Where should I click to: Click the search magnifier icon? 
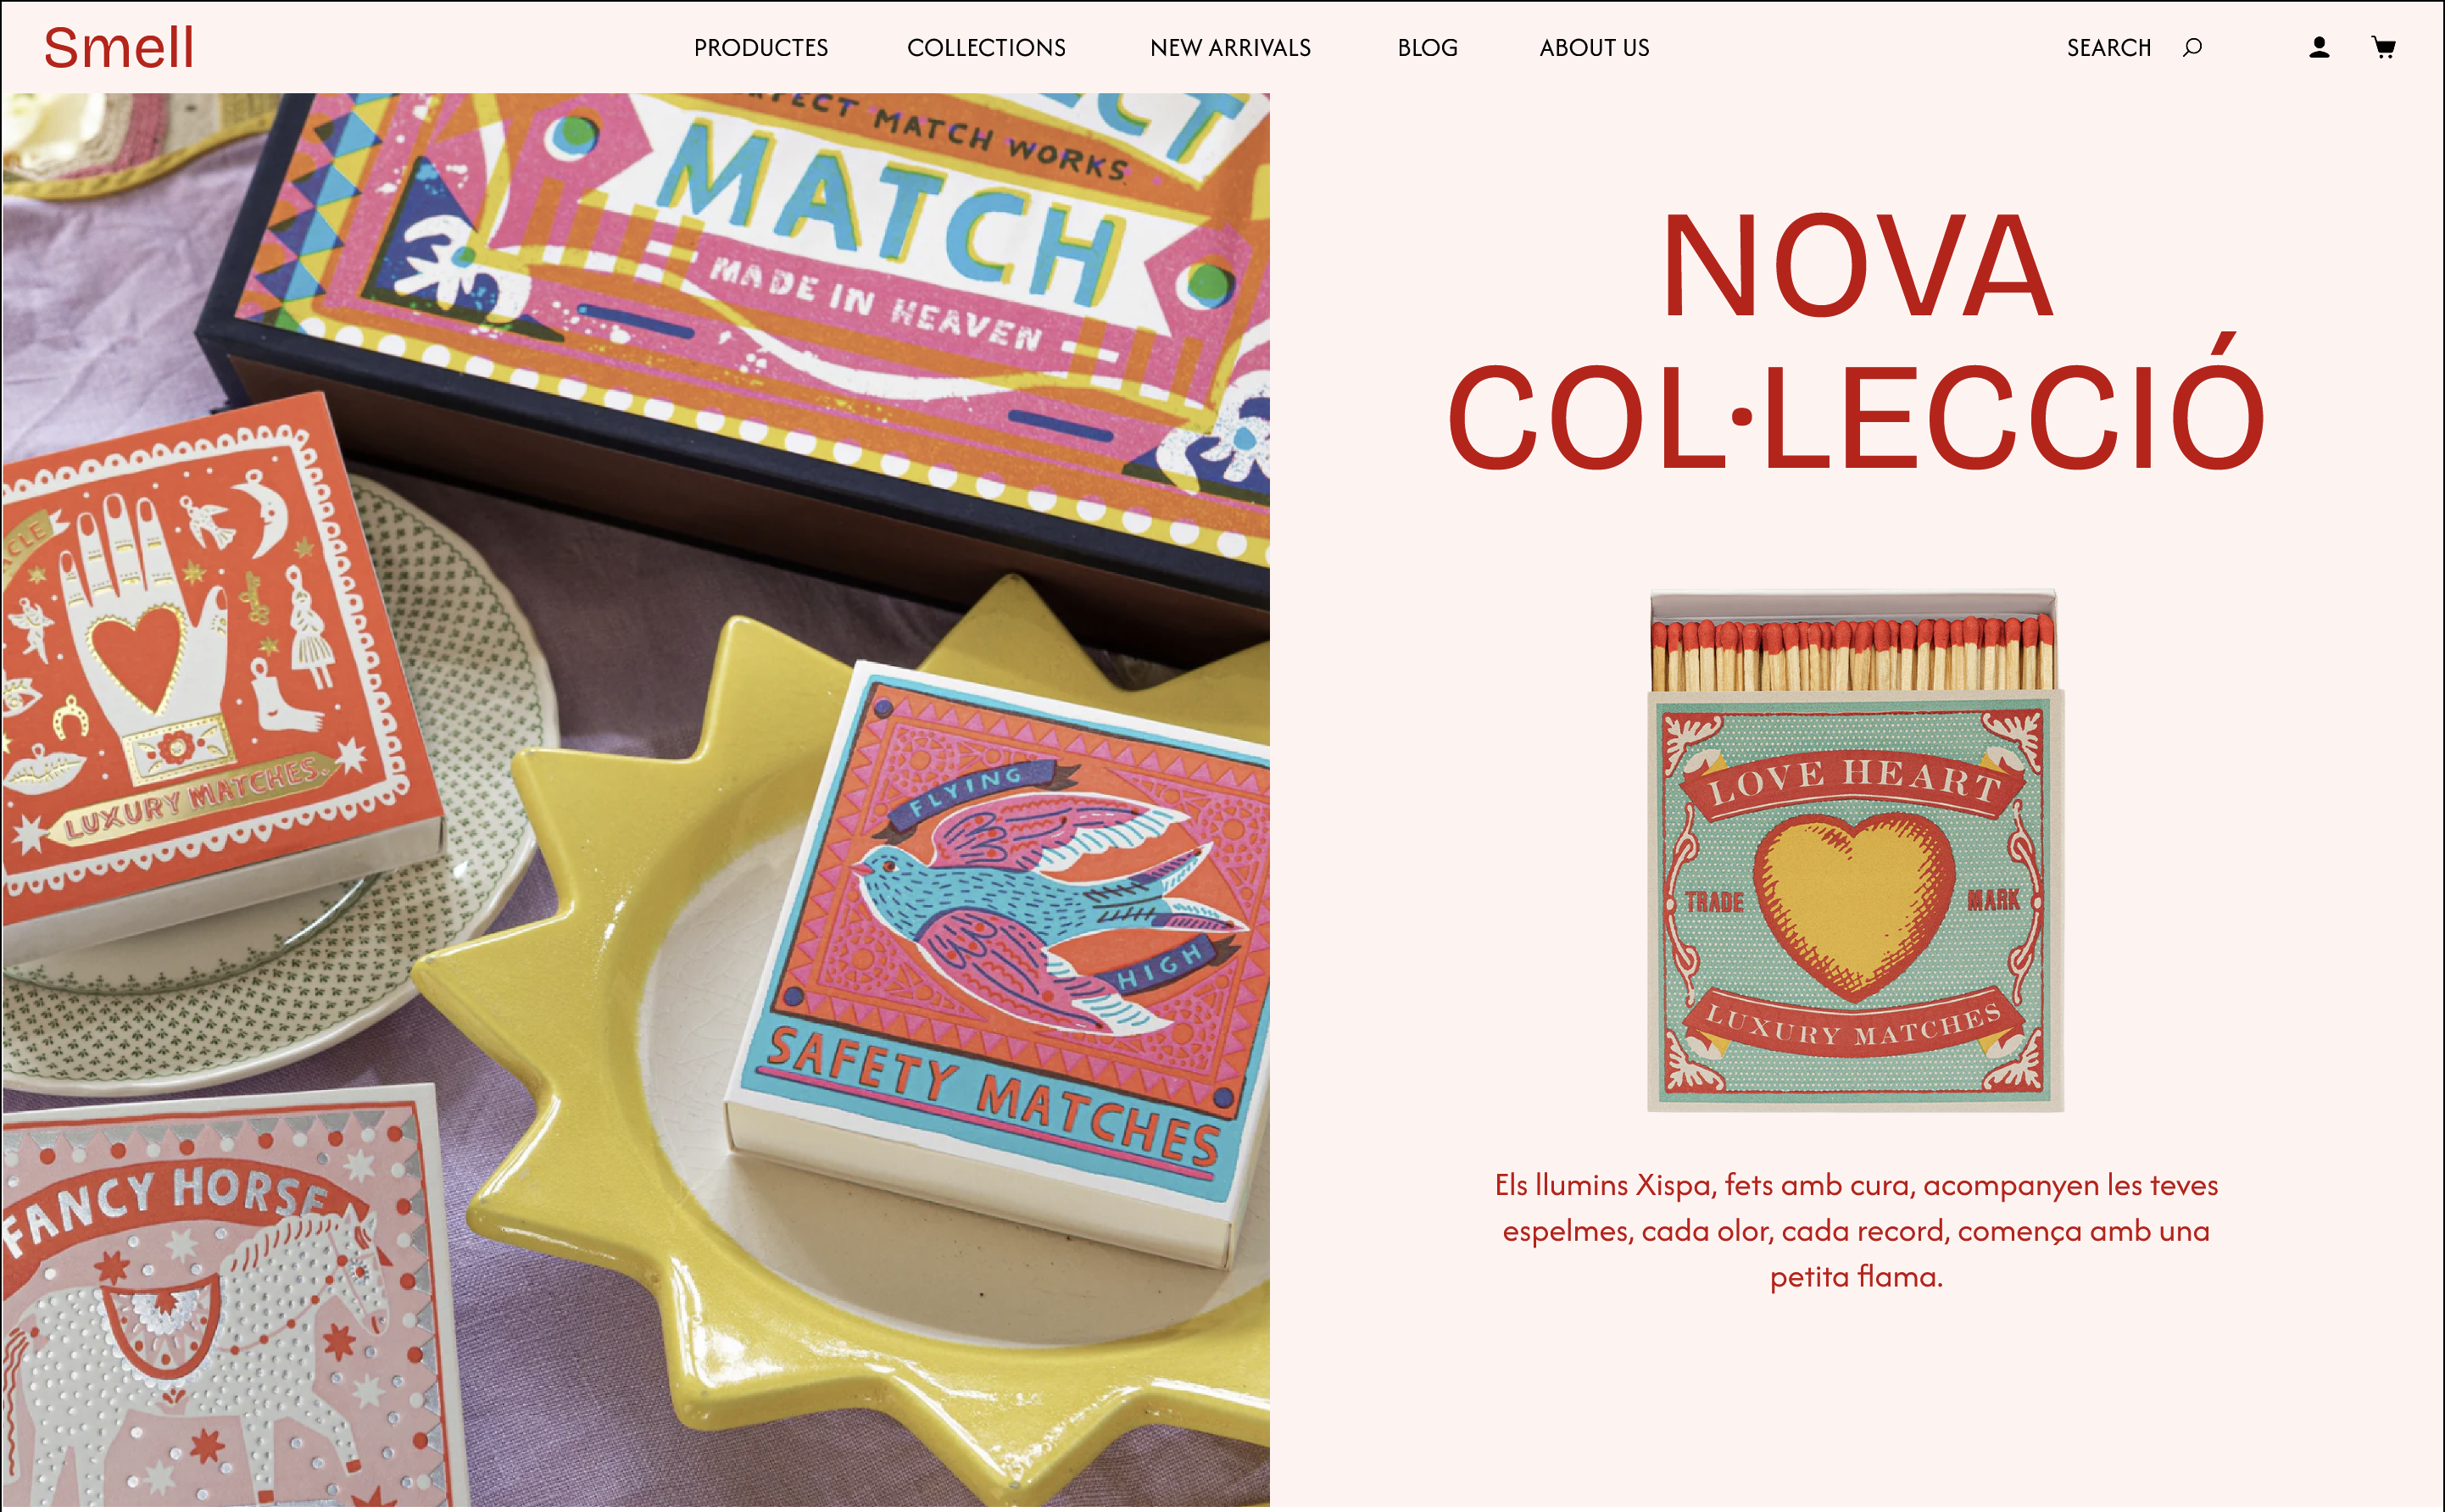tap(2192, 47)
